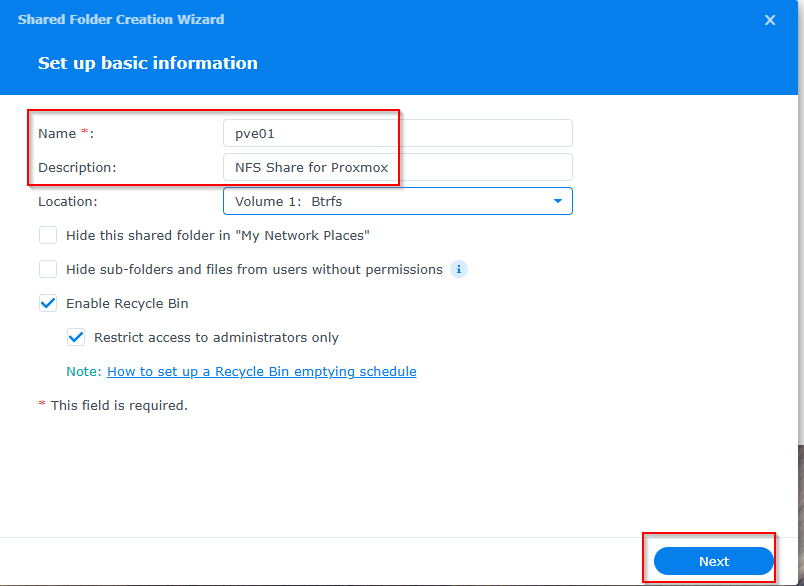
Task: Click into the Description text field
Action: 397,167
